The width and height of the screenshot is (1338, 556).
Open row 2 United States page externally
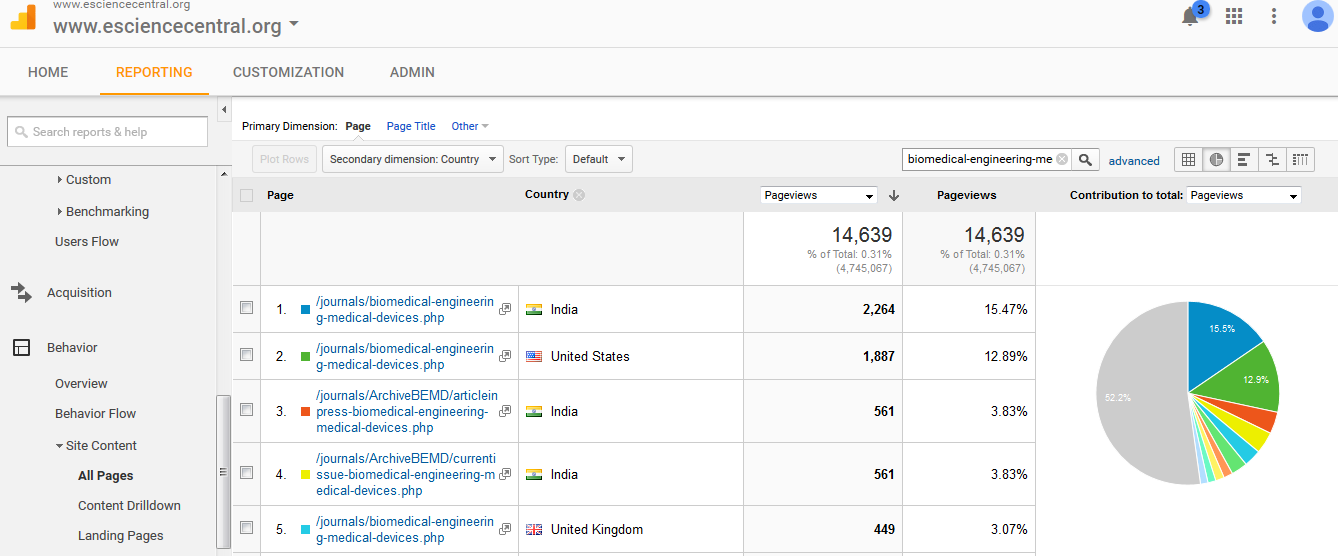[505, 356]
